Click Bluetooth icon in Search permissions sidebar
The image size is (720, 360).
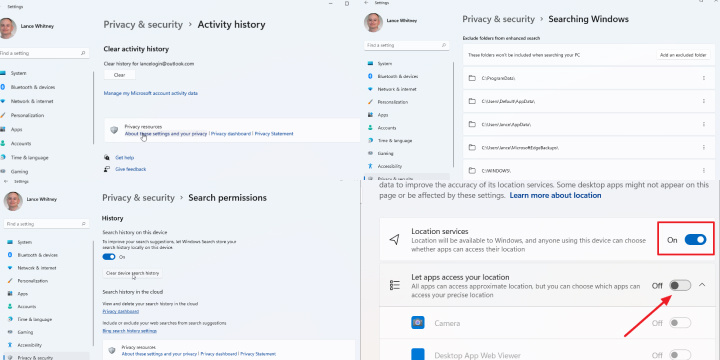pyautogui.click(x=10, y=255)
